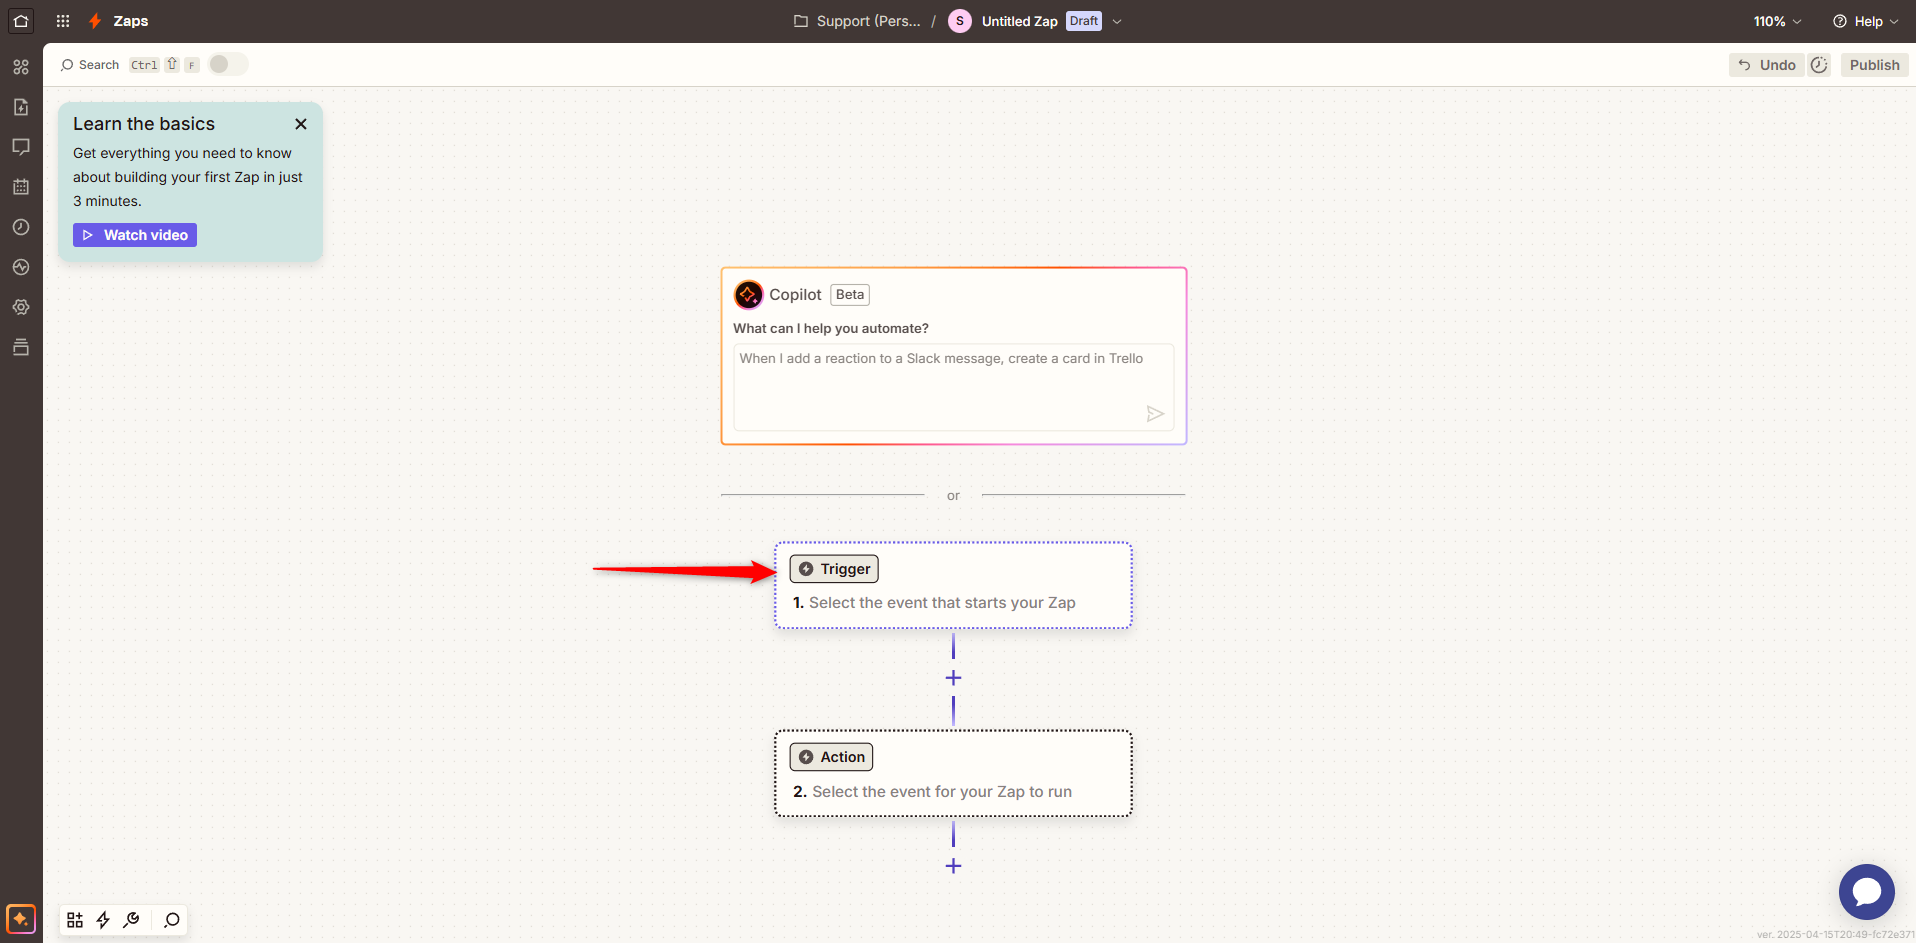Open the settings gear in left sidebar

pyautogui.click(x=21, y=307)
